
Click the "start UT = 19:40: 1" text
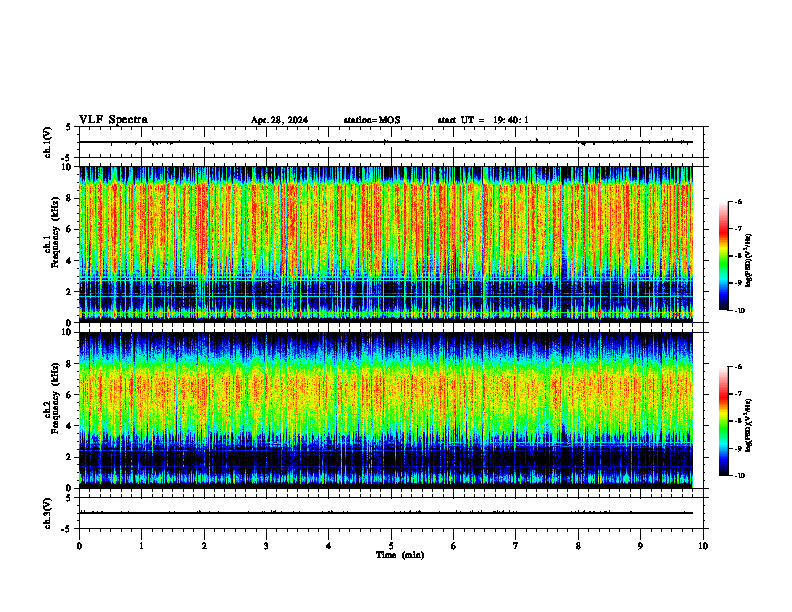click(x=483, y=120)
